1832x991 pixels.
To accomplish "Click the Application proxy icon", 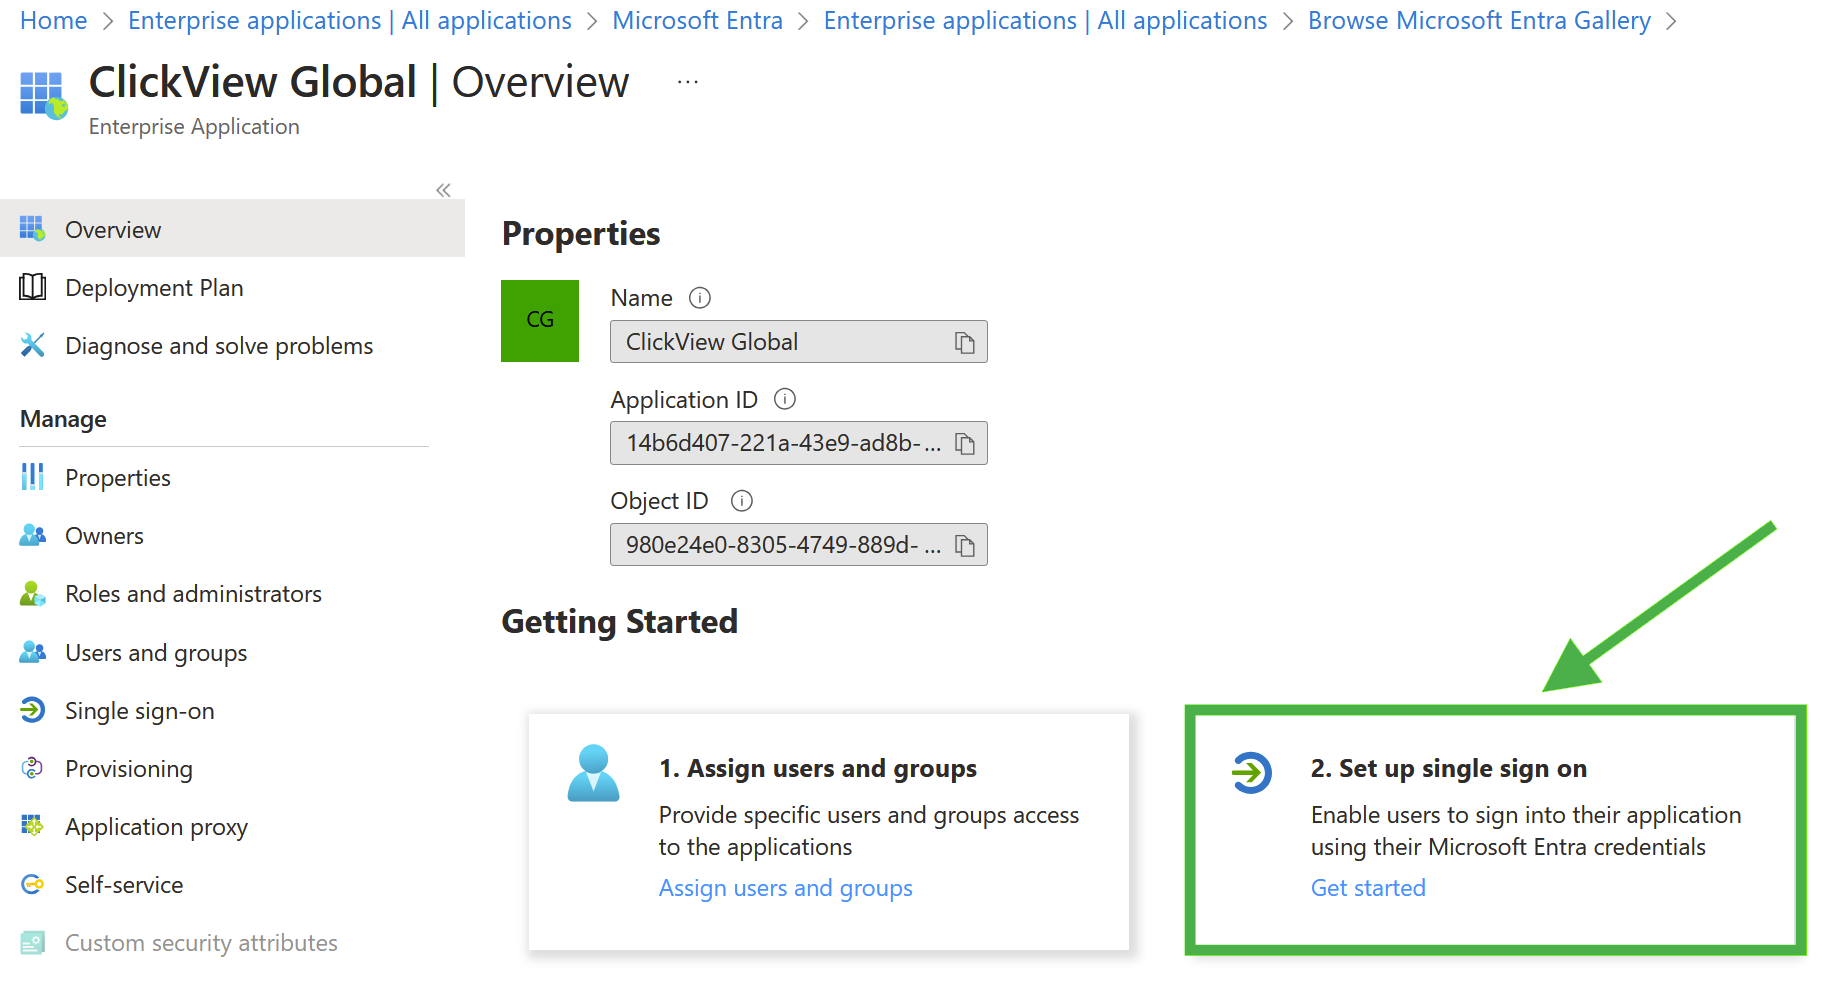I will click(x=32, y=826).
